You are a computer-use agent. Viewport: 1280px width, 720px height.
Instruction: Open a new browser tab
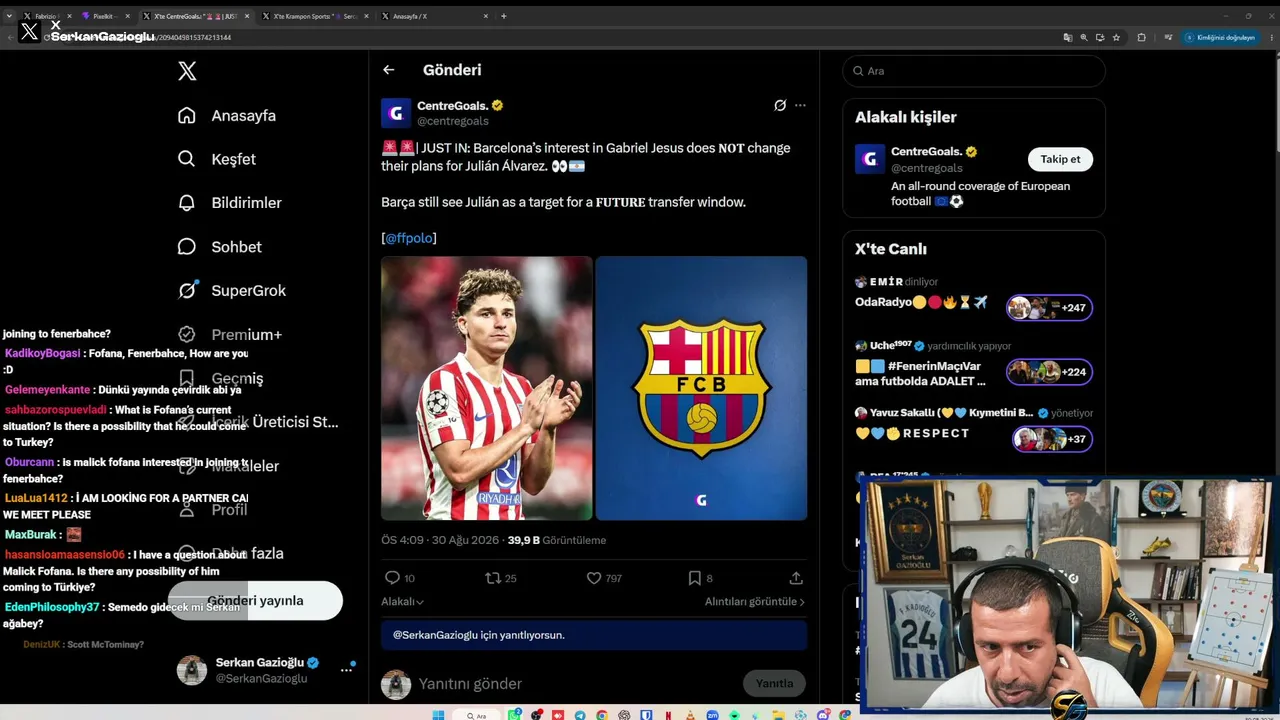[503, 16]
